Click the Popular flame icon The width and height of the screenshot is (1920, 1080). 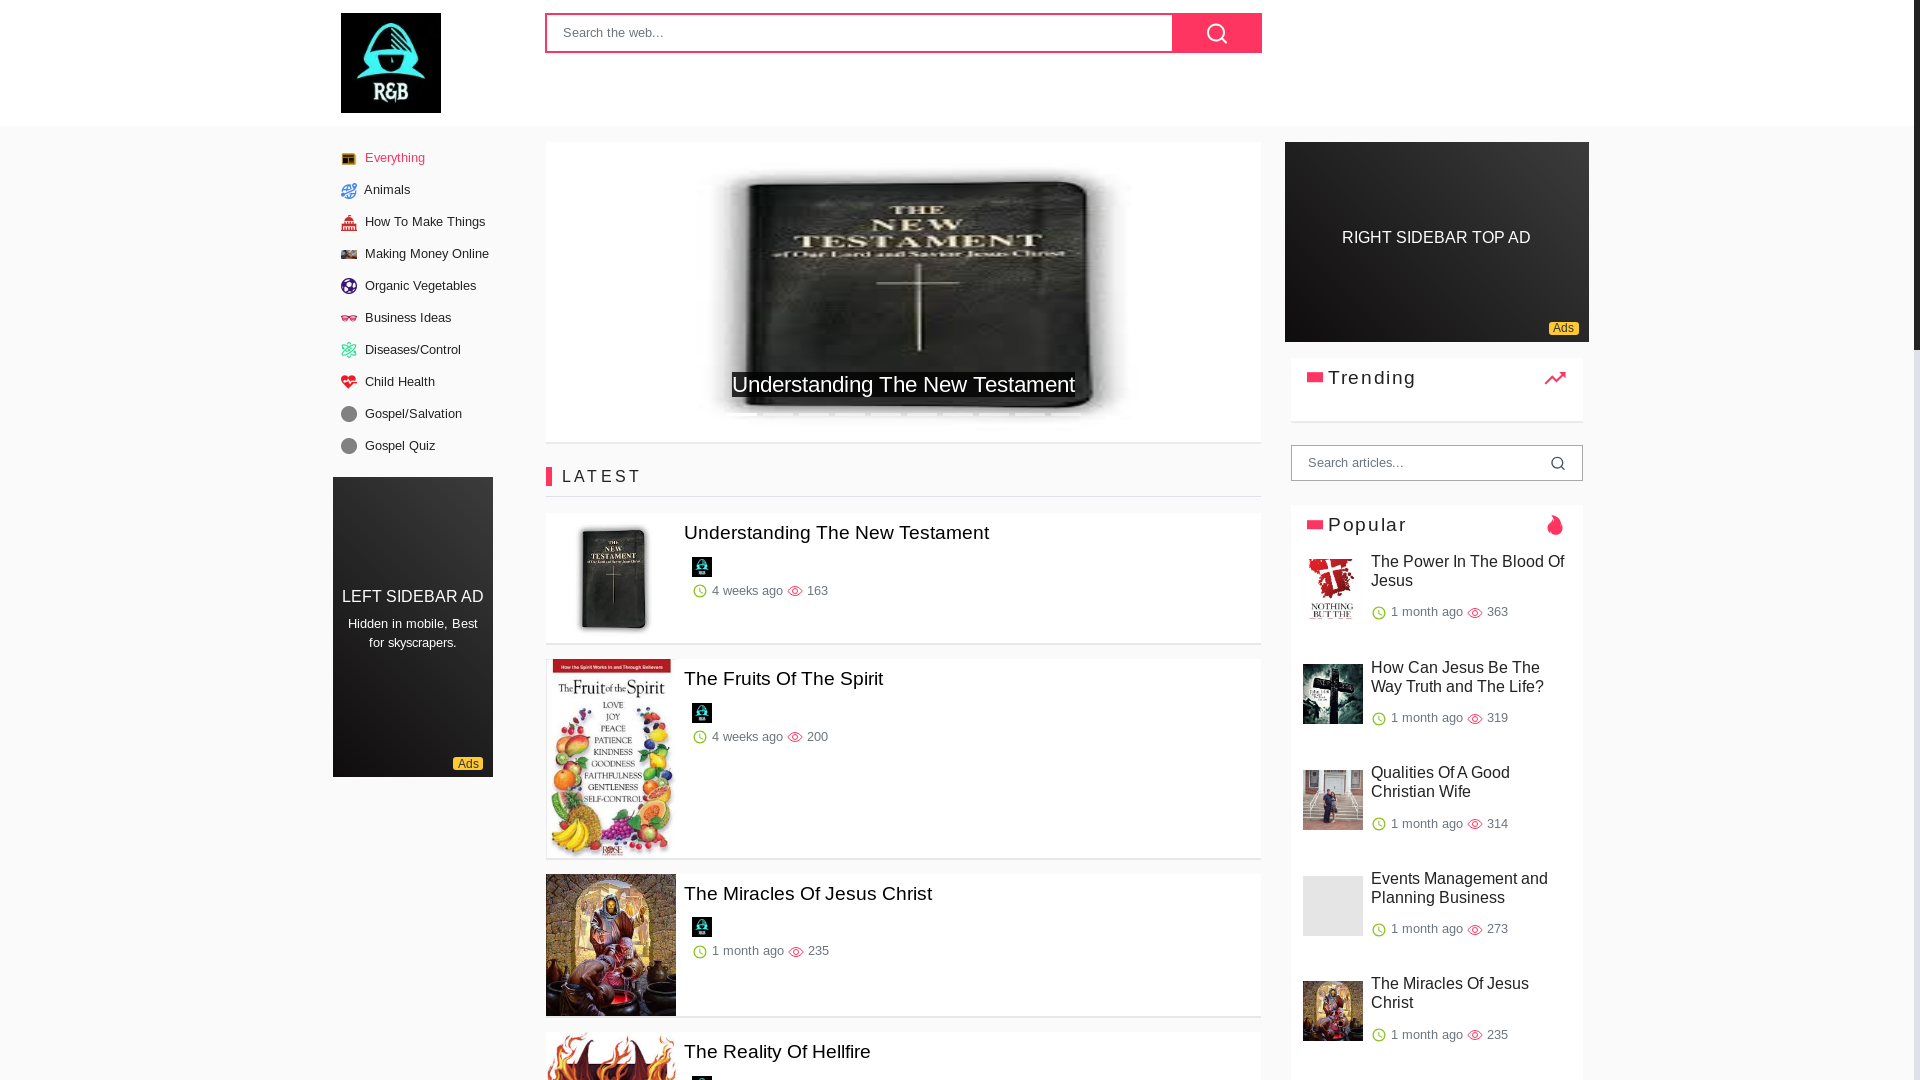[1555, 525]
